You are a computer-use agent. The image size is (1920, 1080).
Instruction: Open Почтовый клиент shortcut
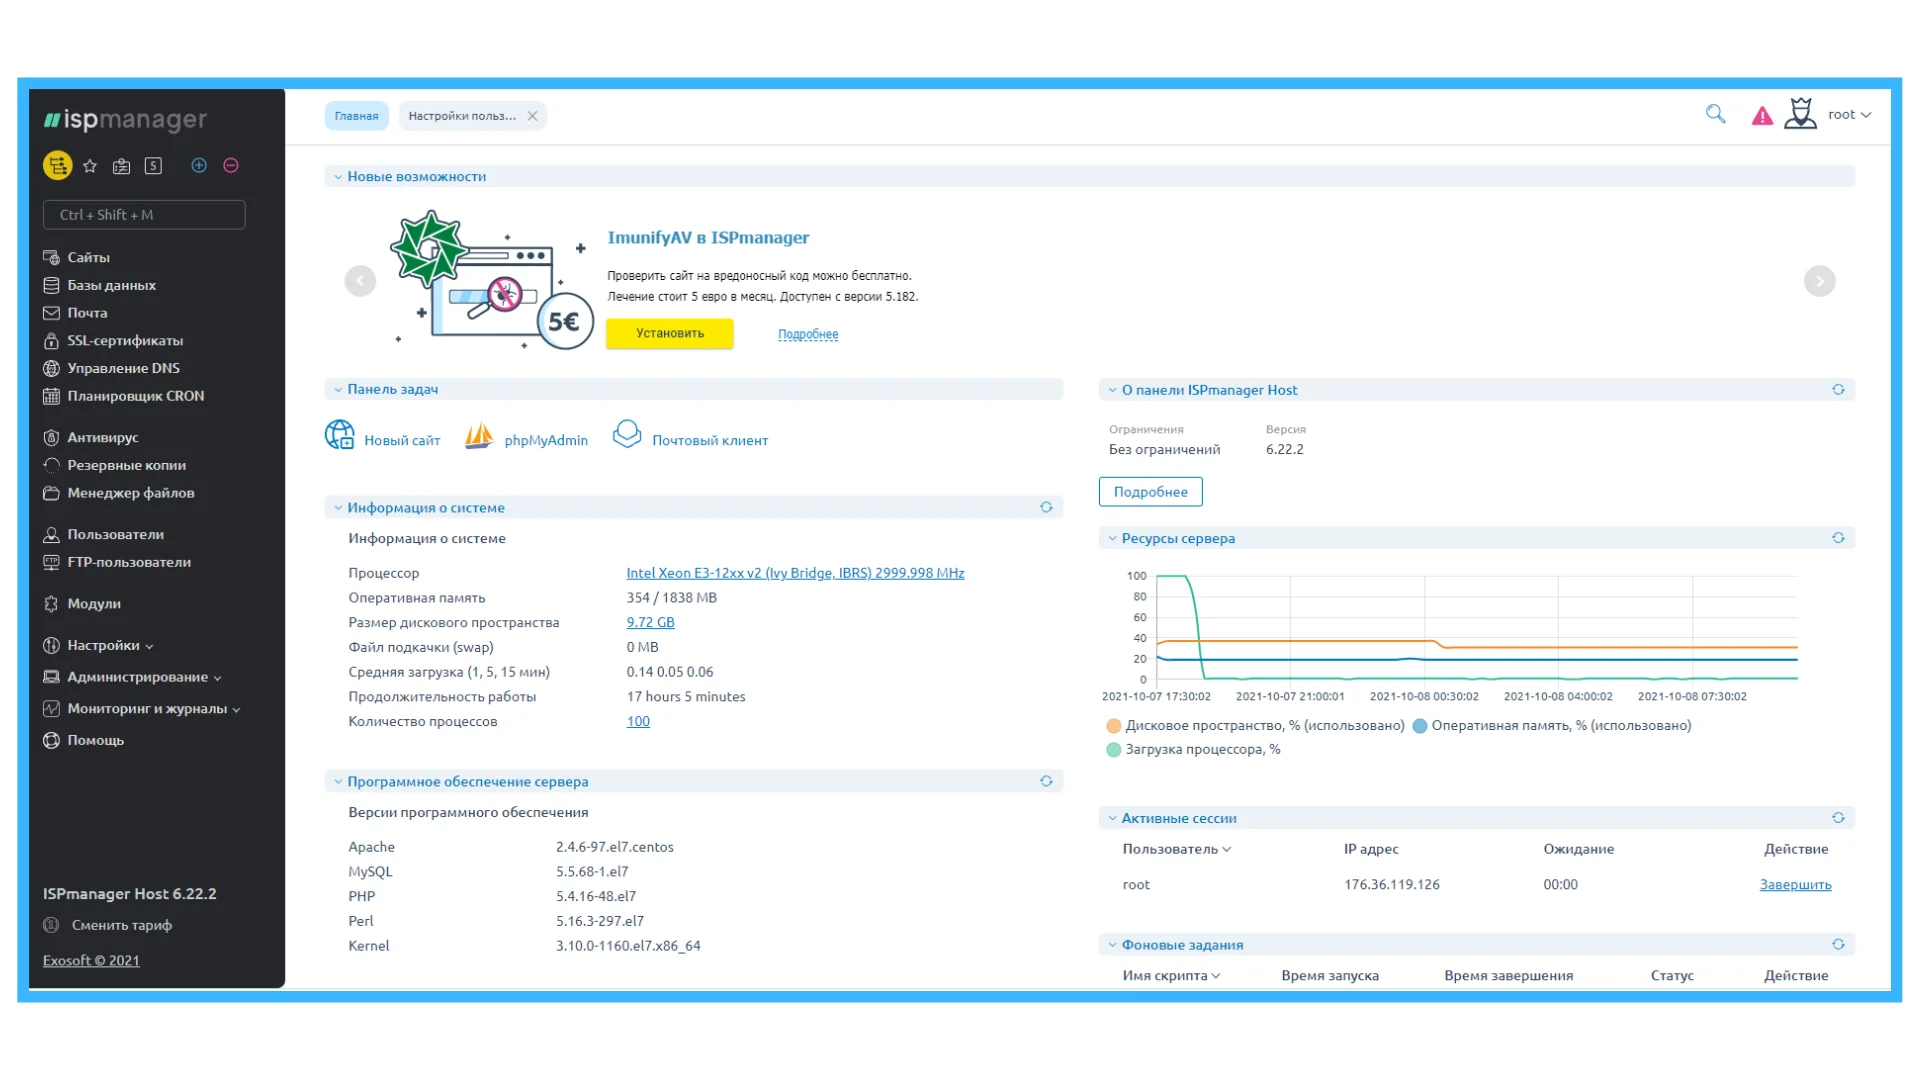click(x=690, y=437)
